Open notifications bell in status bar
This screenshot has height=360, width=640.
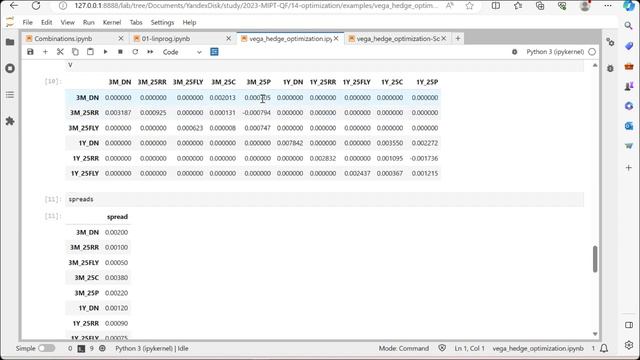[x=604, y=348]
